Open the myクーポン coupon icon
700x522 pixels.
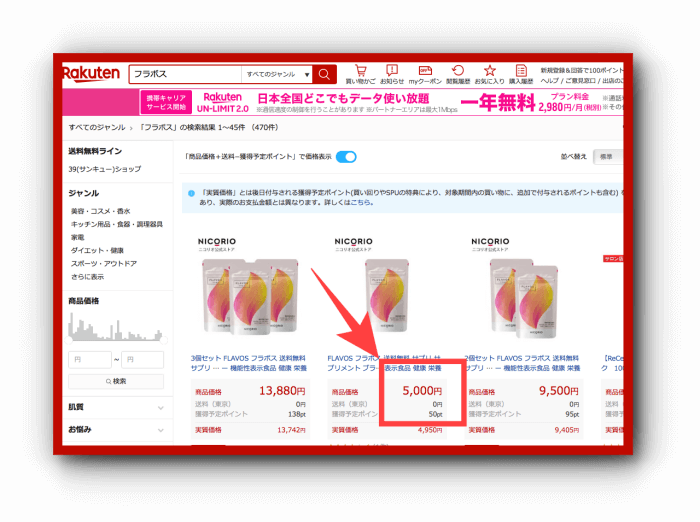coord(425,74)
